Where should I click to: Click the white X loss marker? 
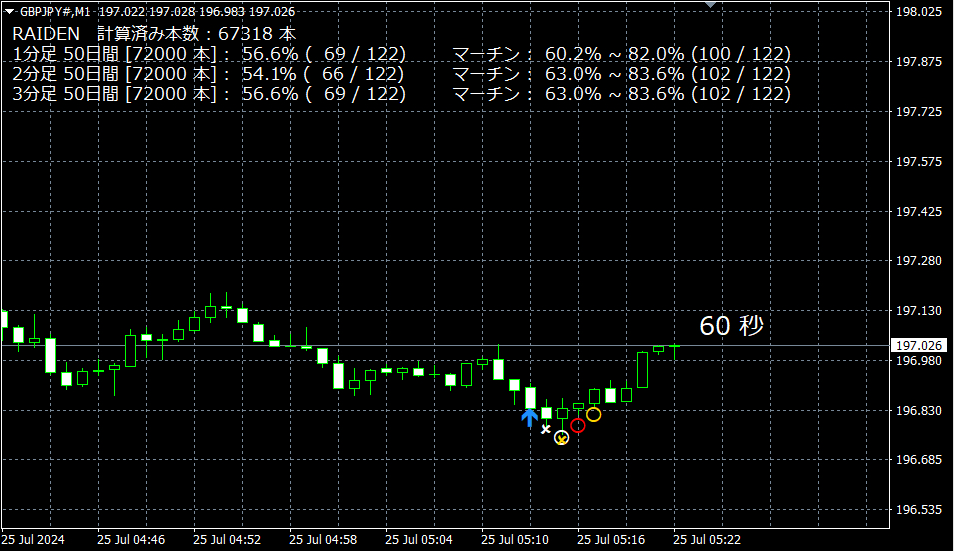point(546,429)
